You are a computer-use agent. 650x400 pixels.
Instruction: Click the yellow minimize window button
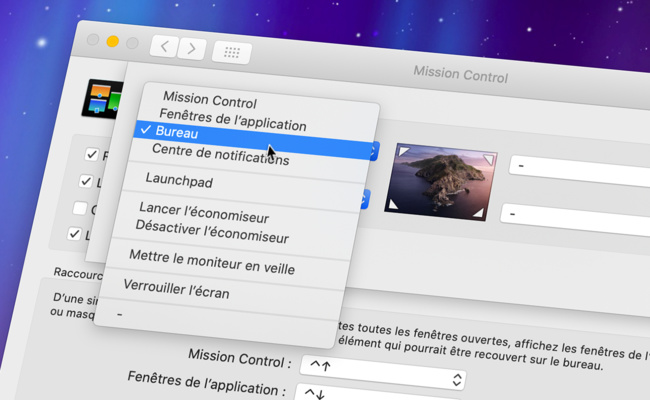[113, 41]
